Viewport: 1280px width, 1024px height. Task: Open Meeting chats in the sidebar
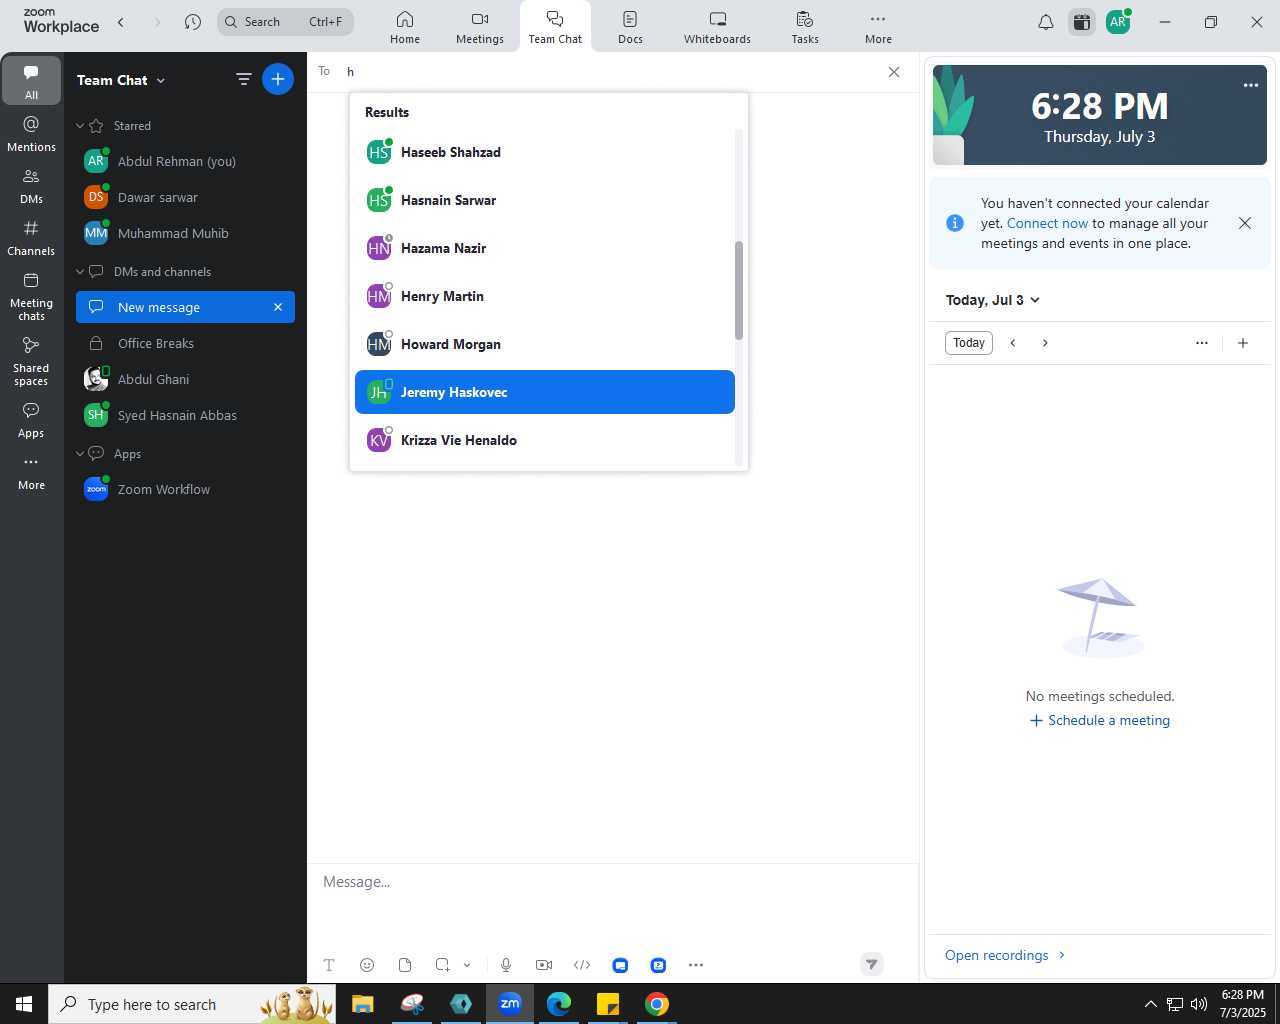point(31,295)
